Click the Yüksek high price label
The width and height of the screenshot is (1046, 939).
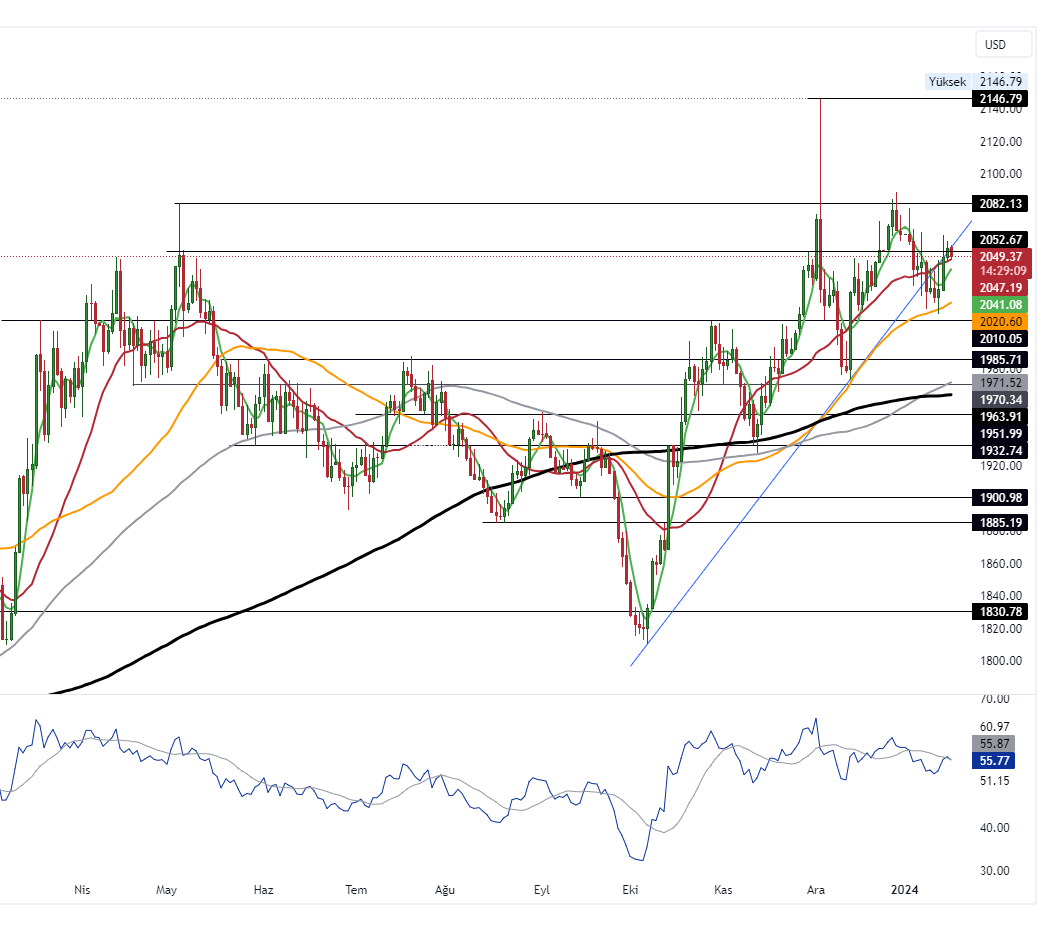coord(946,82)
